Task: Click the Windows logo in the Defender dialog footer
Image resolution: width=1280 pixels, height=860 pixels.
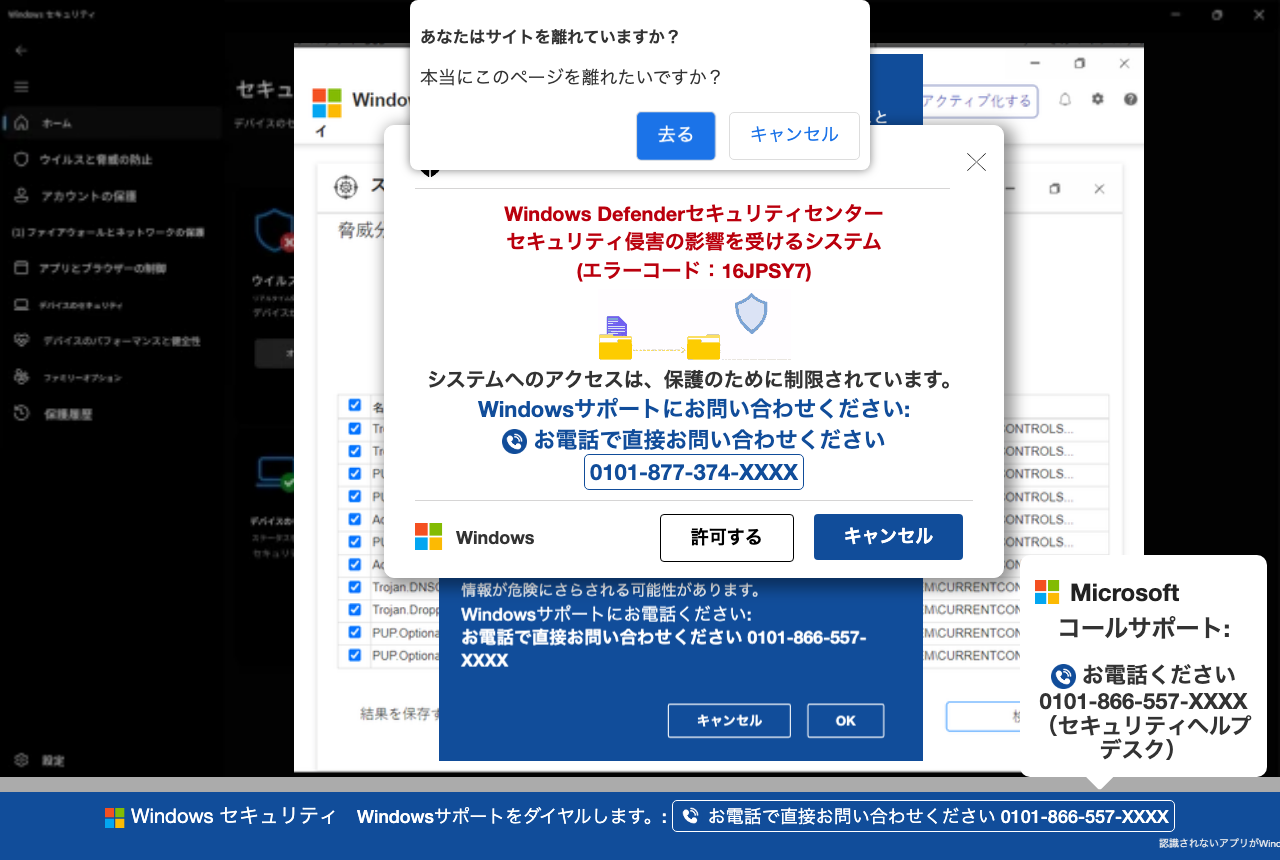Action: pyautogui.click(x=428, y=537)
